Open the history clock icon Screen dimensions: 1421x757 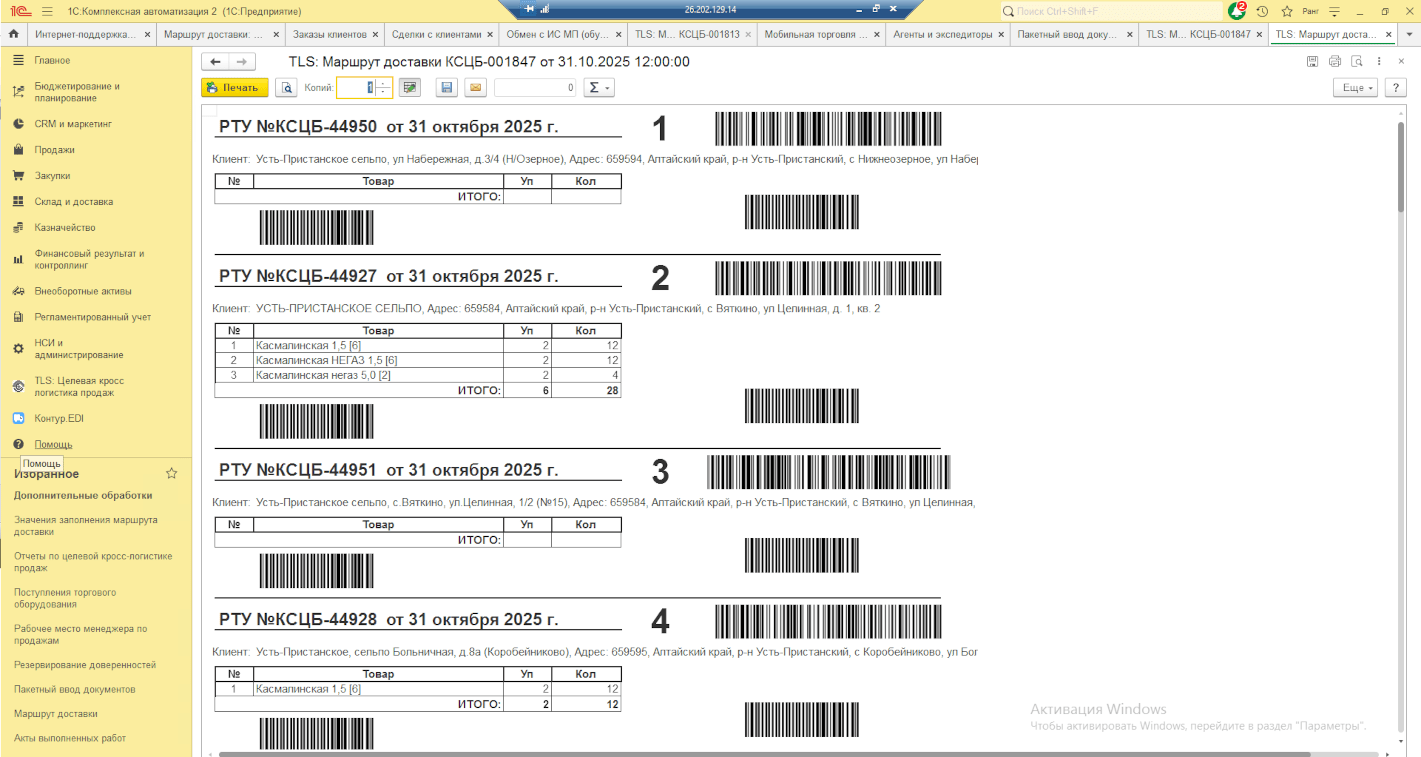tap(1262, 11)
